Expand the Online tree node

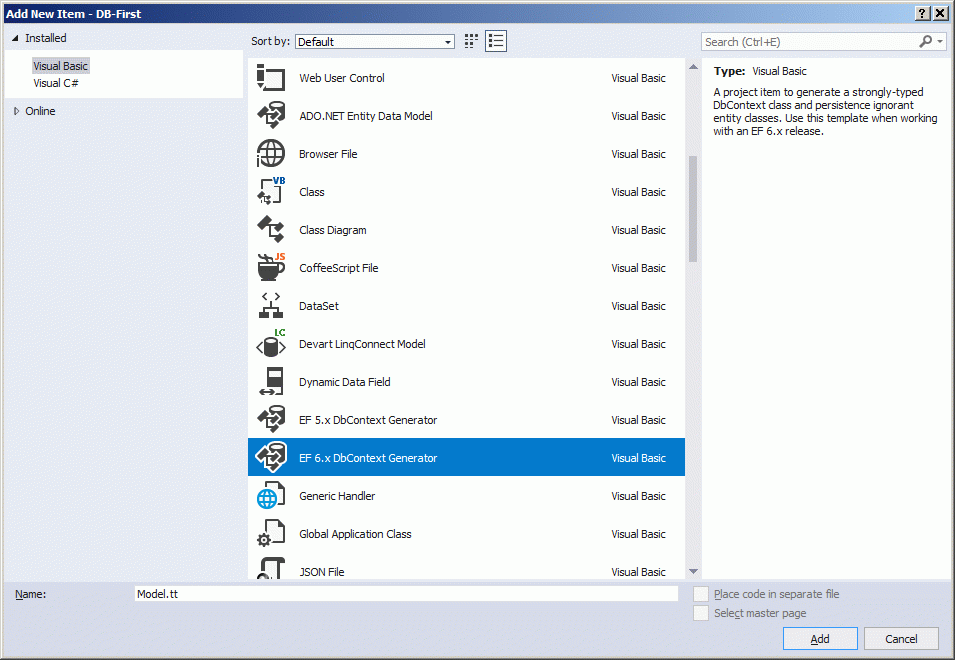16,111
